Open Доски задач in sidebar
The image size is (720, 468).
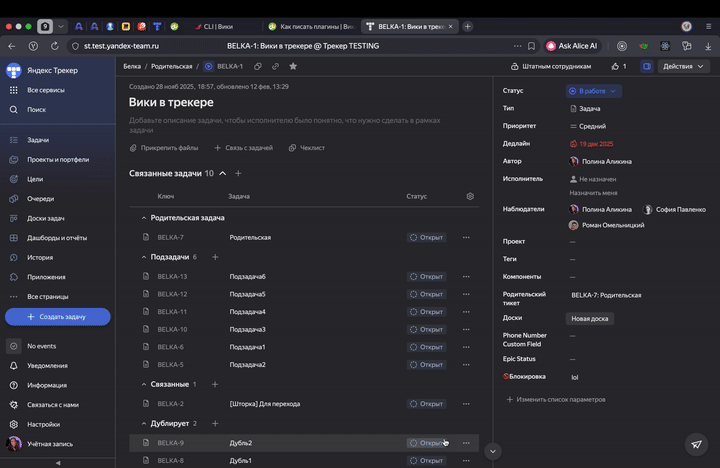[x=45, y=218]
